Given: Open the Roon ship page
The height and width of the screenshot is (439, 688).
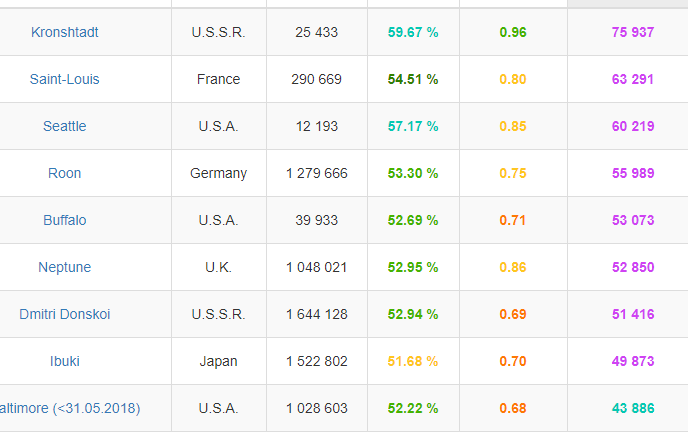Looking at the screenshot, I should click(65, 173).
